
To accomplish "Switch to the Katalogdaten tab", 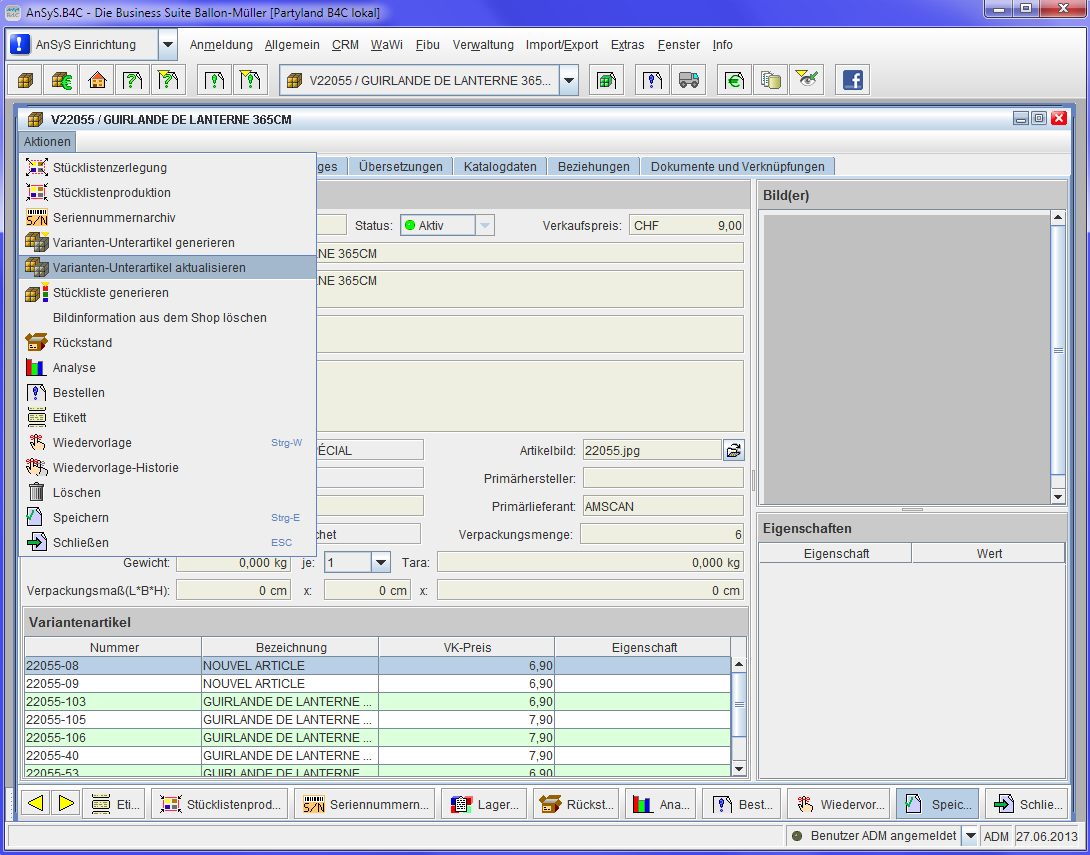I will coord(500,167).
